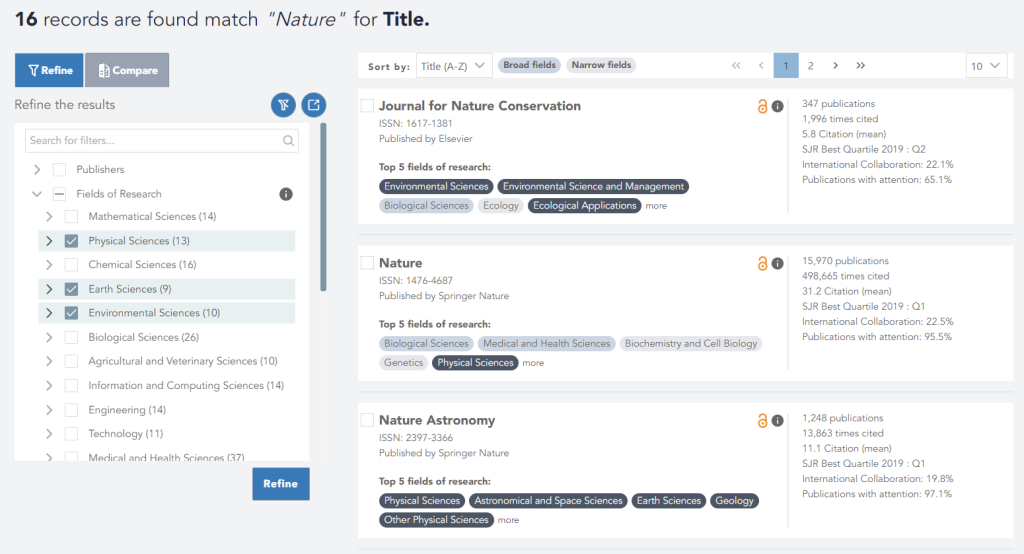Screen dimensions: 1024x554
Task: Uncheck Physical Sciences (13)
Action: pos(71,241)
